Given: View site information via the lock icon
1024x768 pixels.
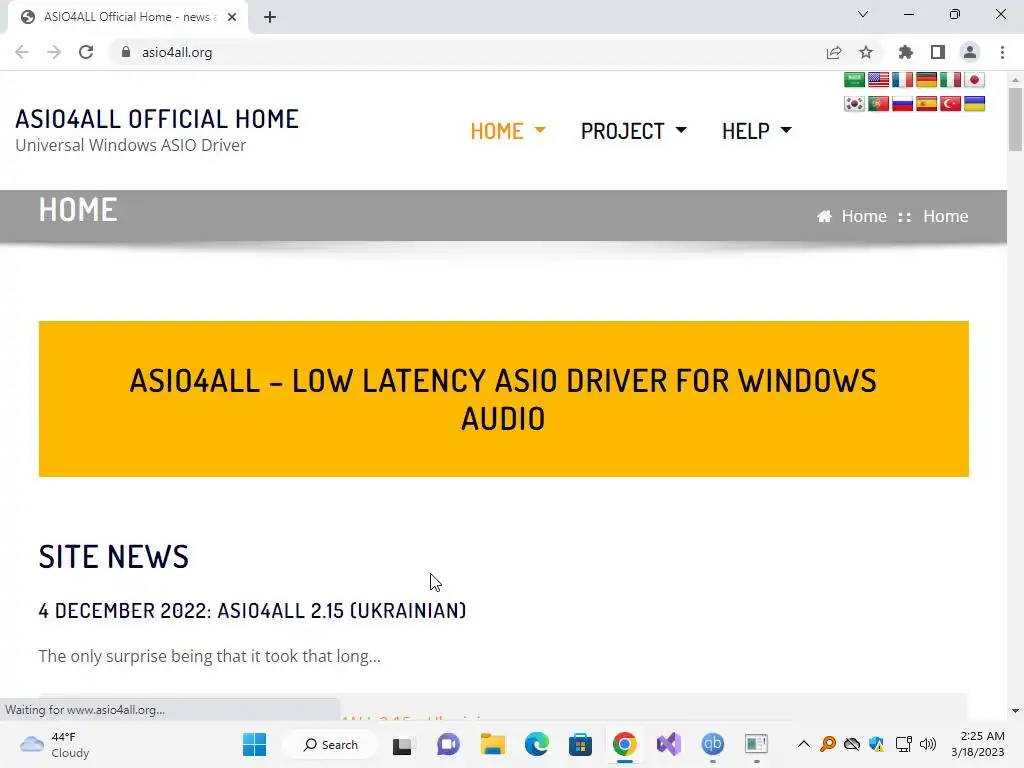Looking at the screenshot, I should [x=126, y=52].
